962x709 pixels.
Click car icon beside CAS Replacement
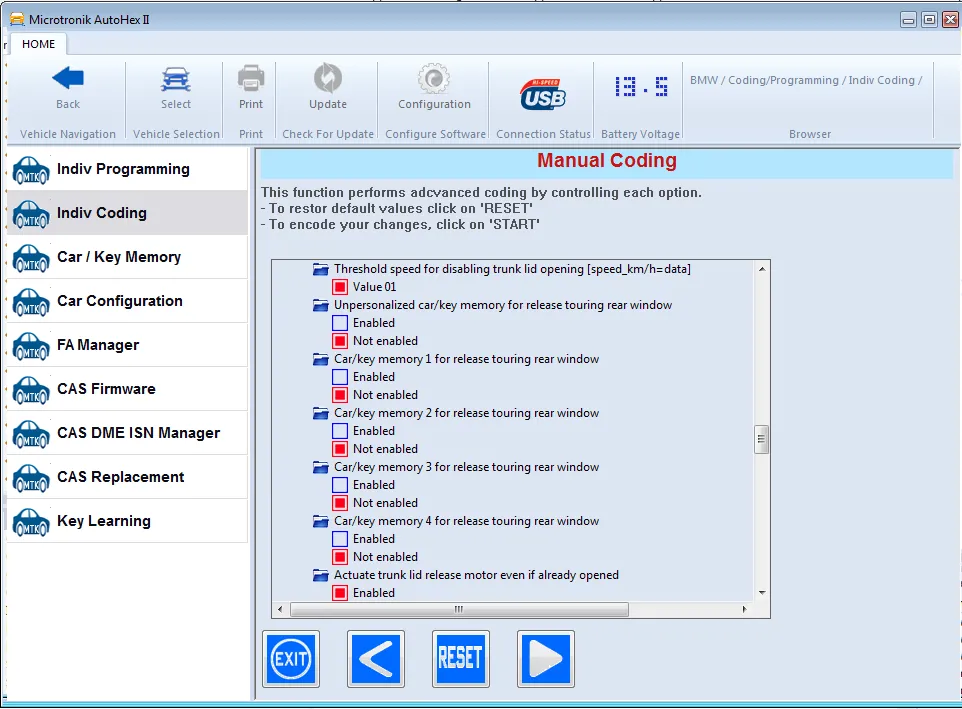click(31, 478)
